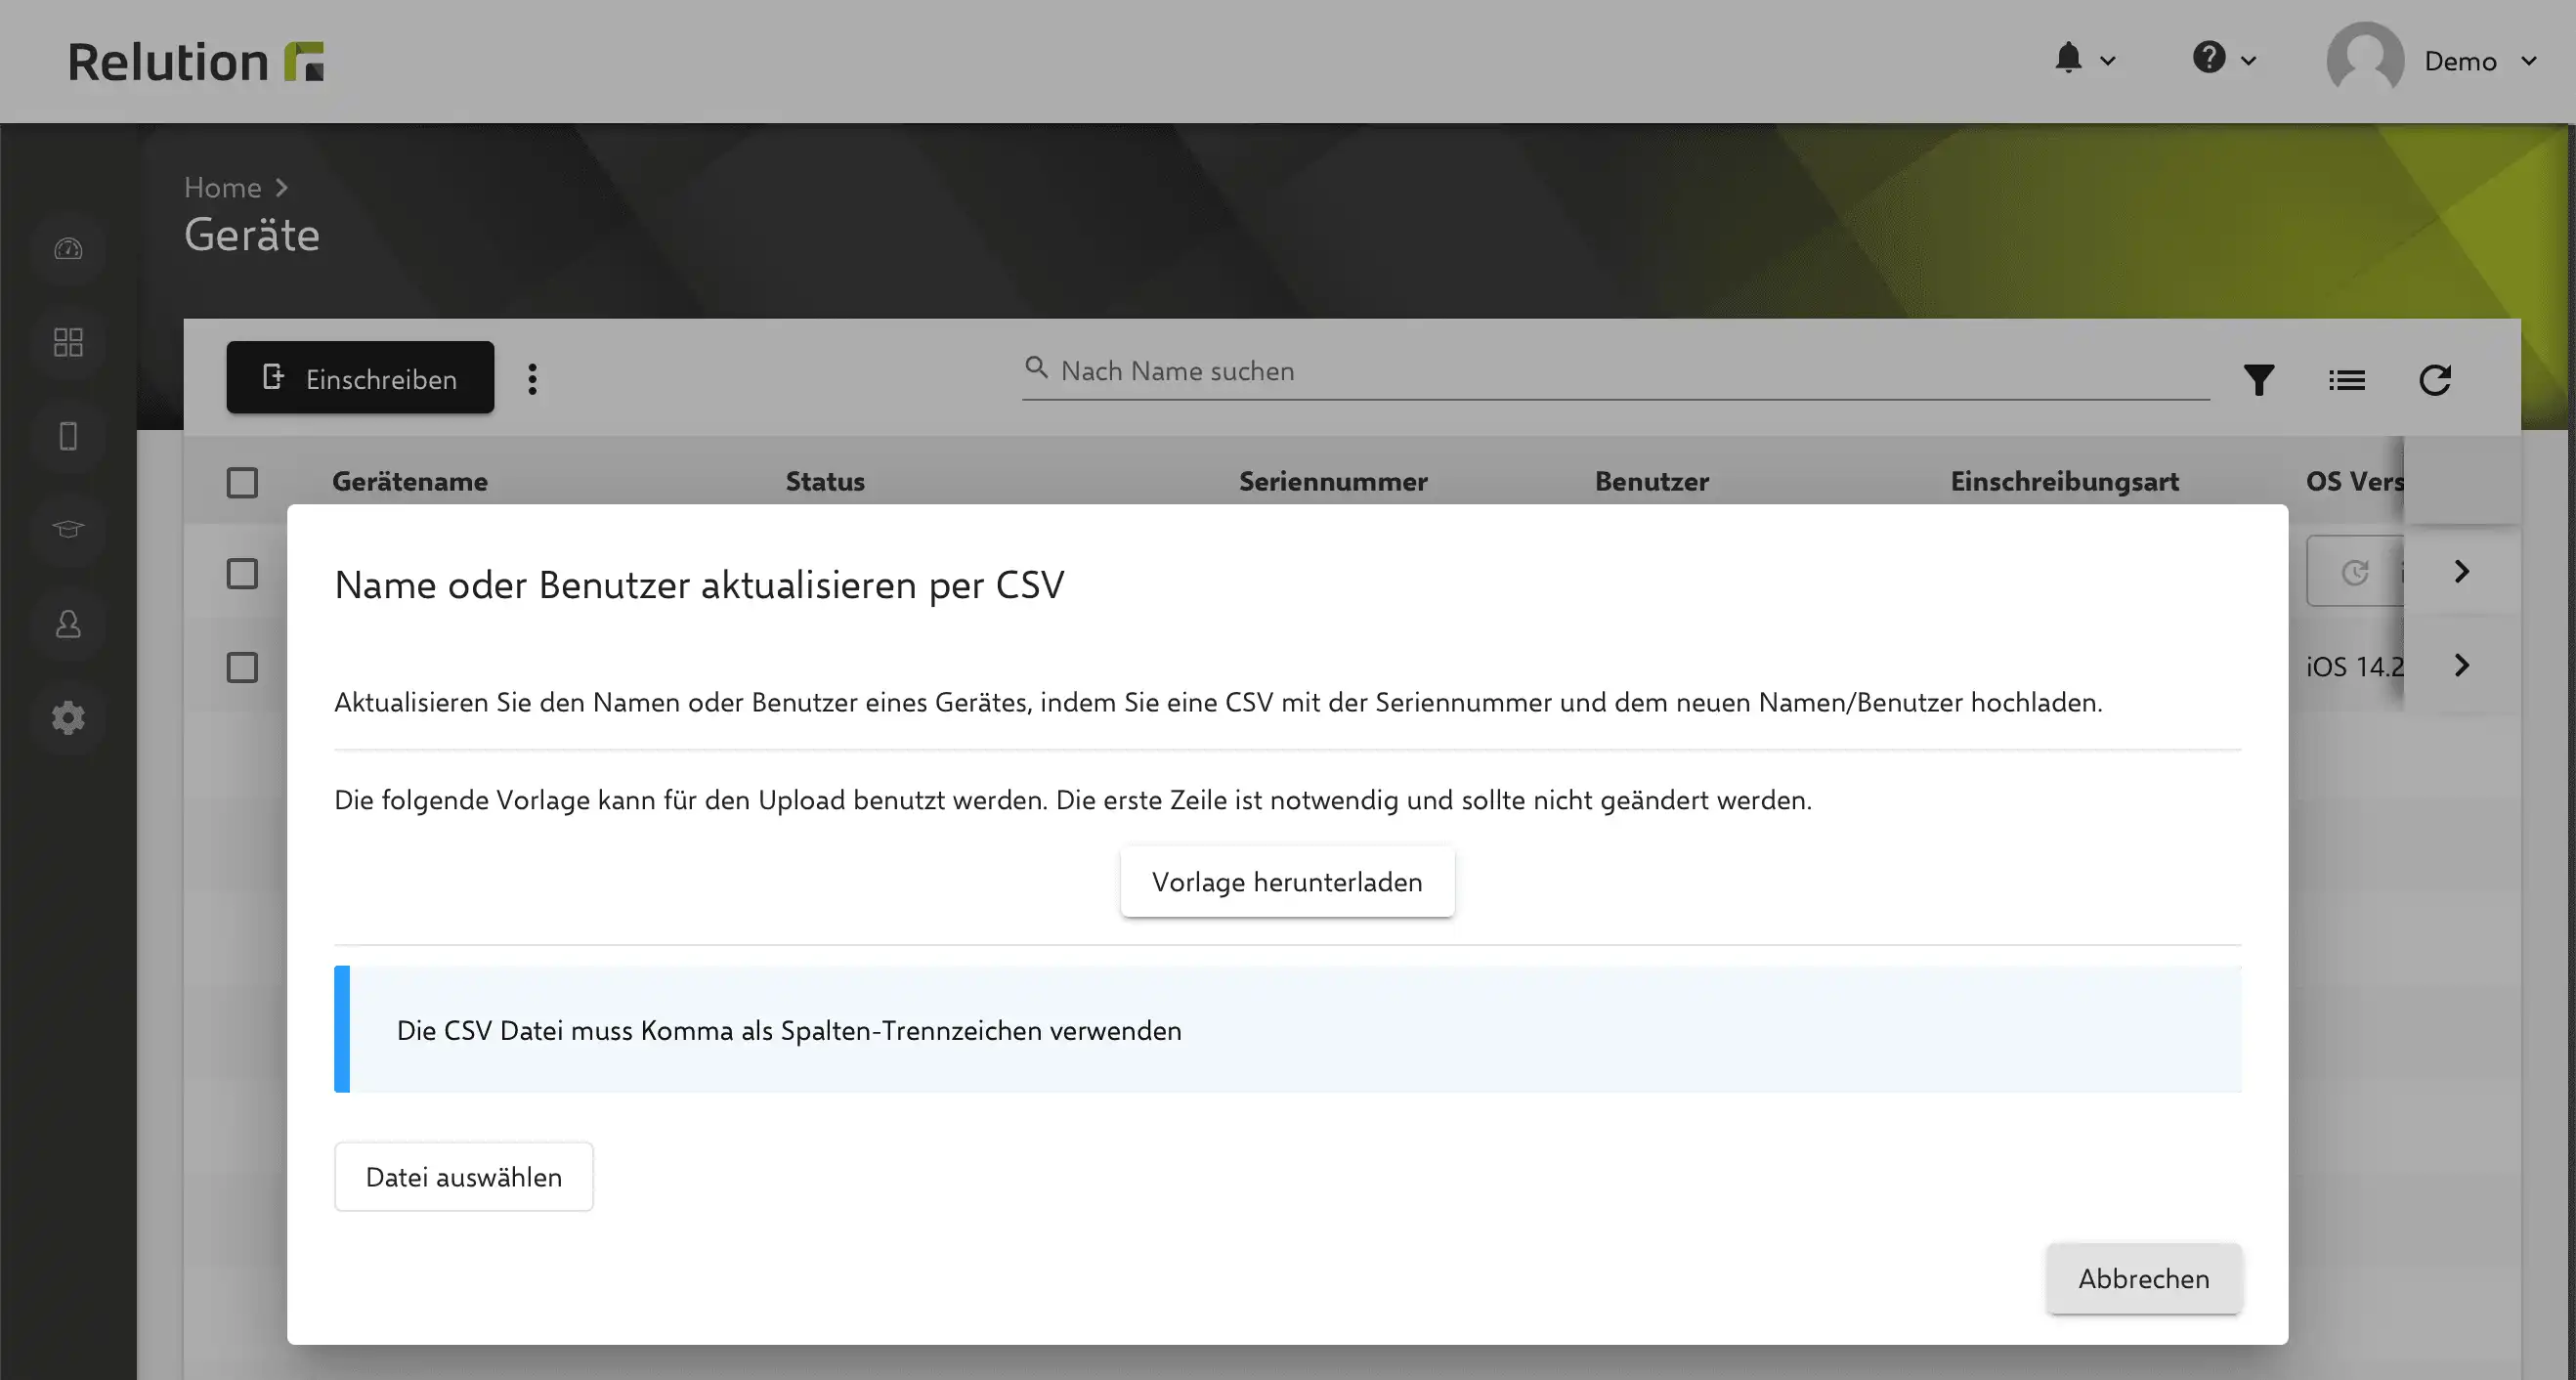The width and height of the screenshot is (2576, 1380).
Task: Open the first device row chevron
Action: (x=2461, y=571)
